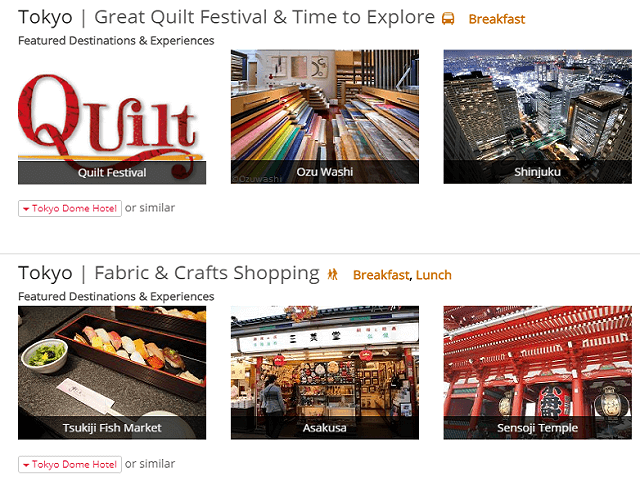Open the Tsukiji Fish Market sushi photo
Viewport: 640px width, 480px height.
[112, 373]
